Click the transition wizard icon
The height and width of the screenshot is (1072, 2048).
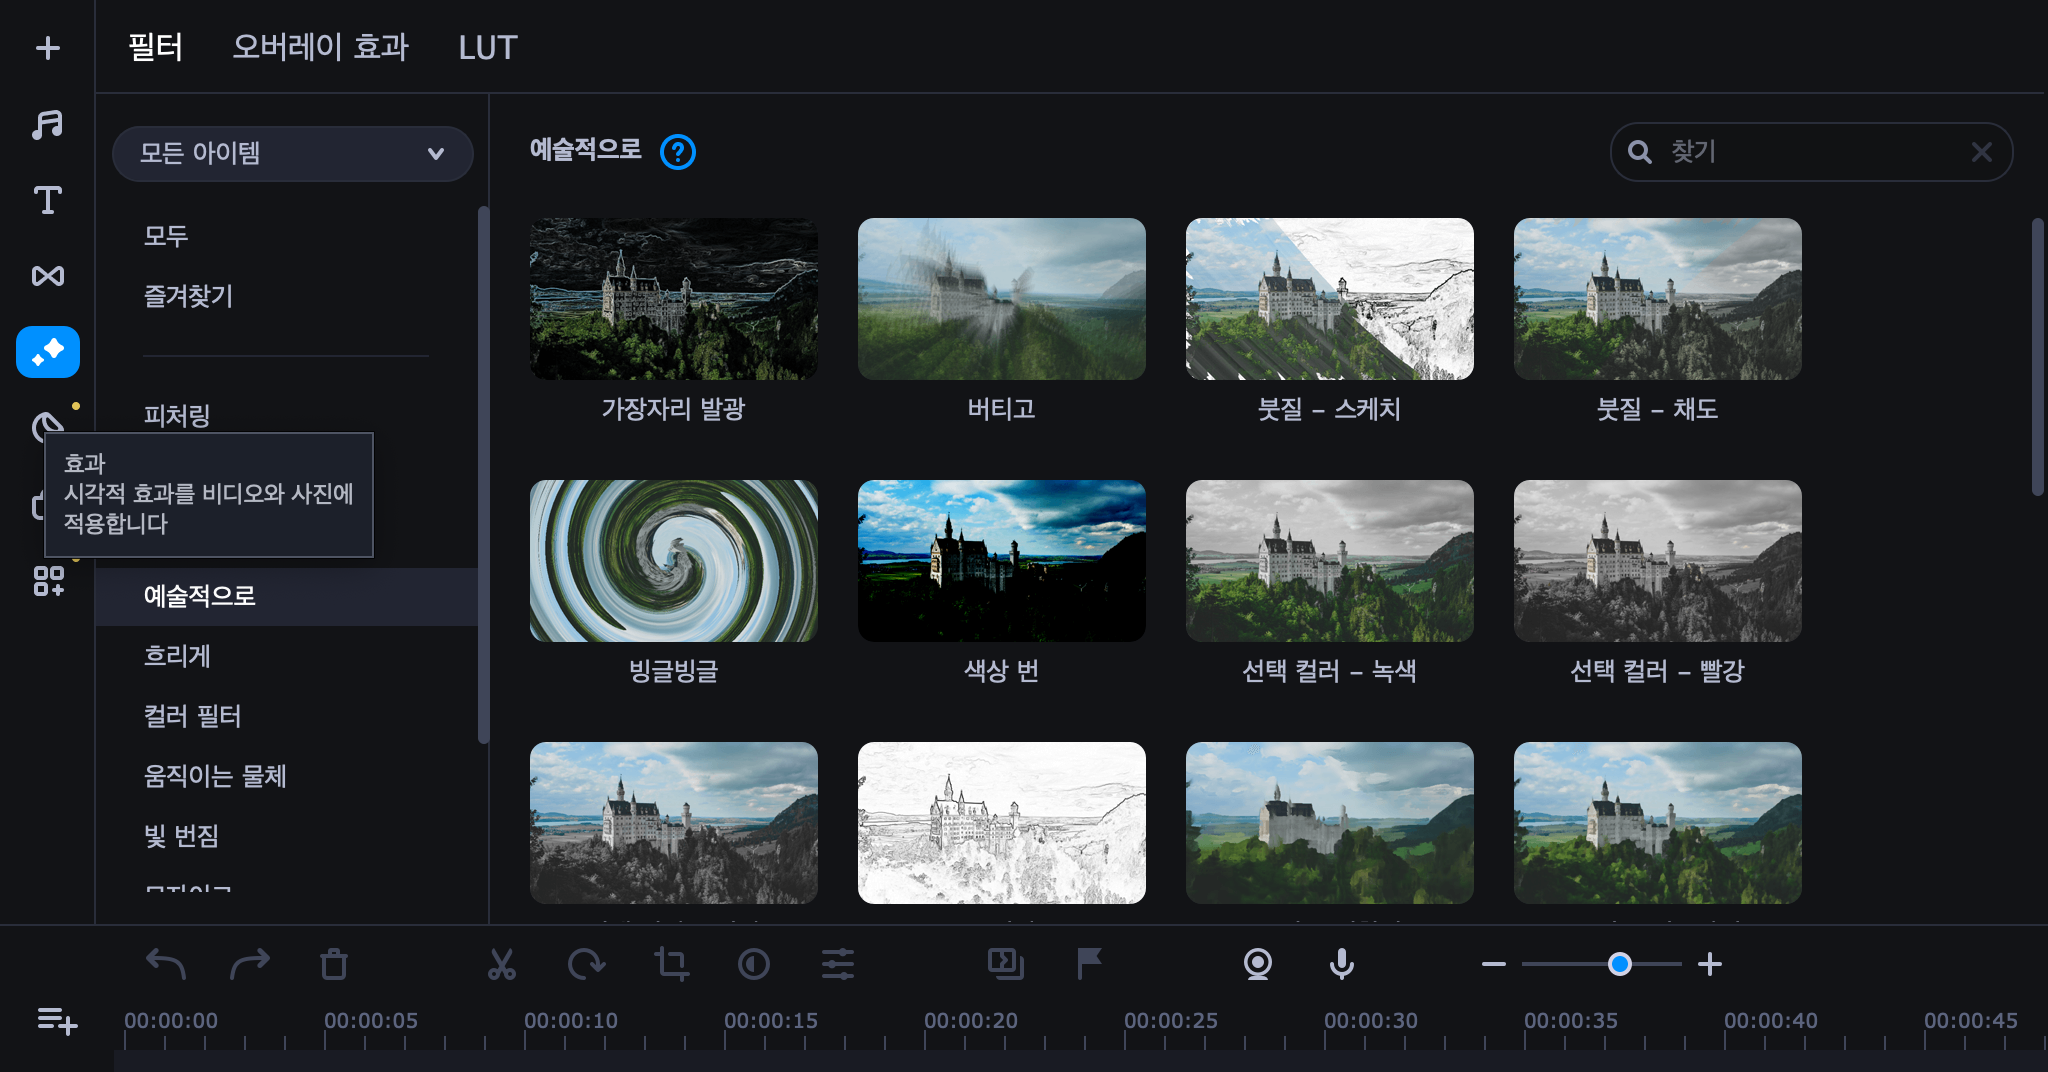[1006, 964]
